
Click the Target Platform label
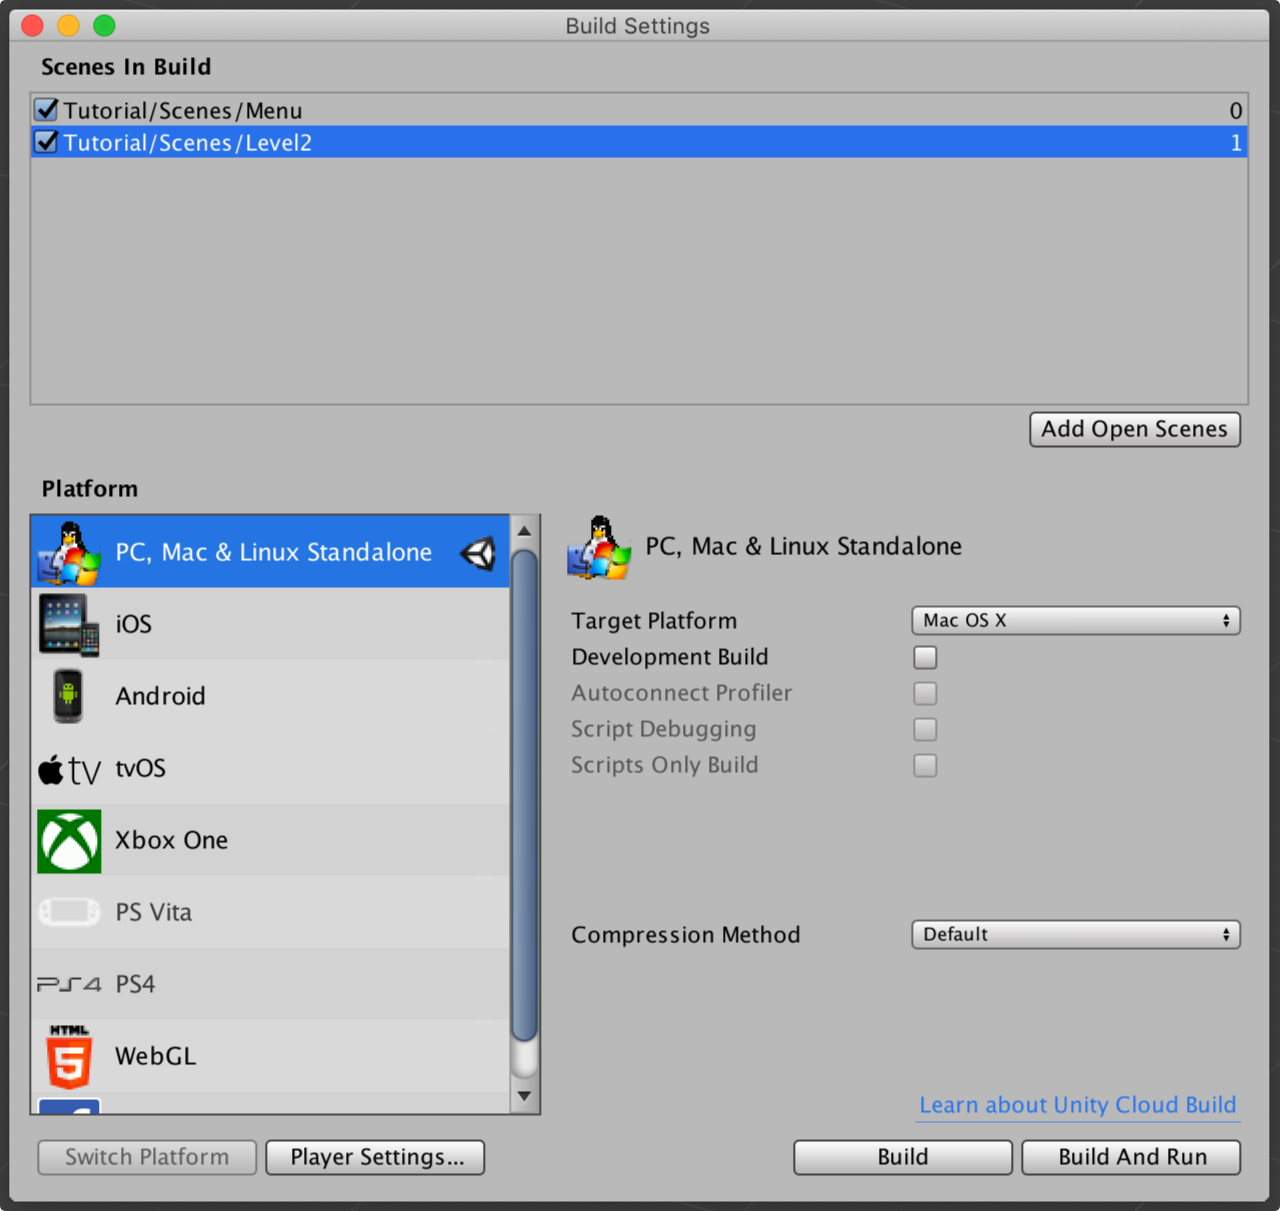click(x=654, y=621)
